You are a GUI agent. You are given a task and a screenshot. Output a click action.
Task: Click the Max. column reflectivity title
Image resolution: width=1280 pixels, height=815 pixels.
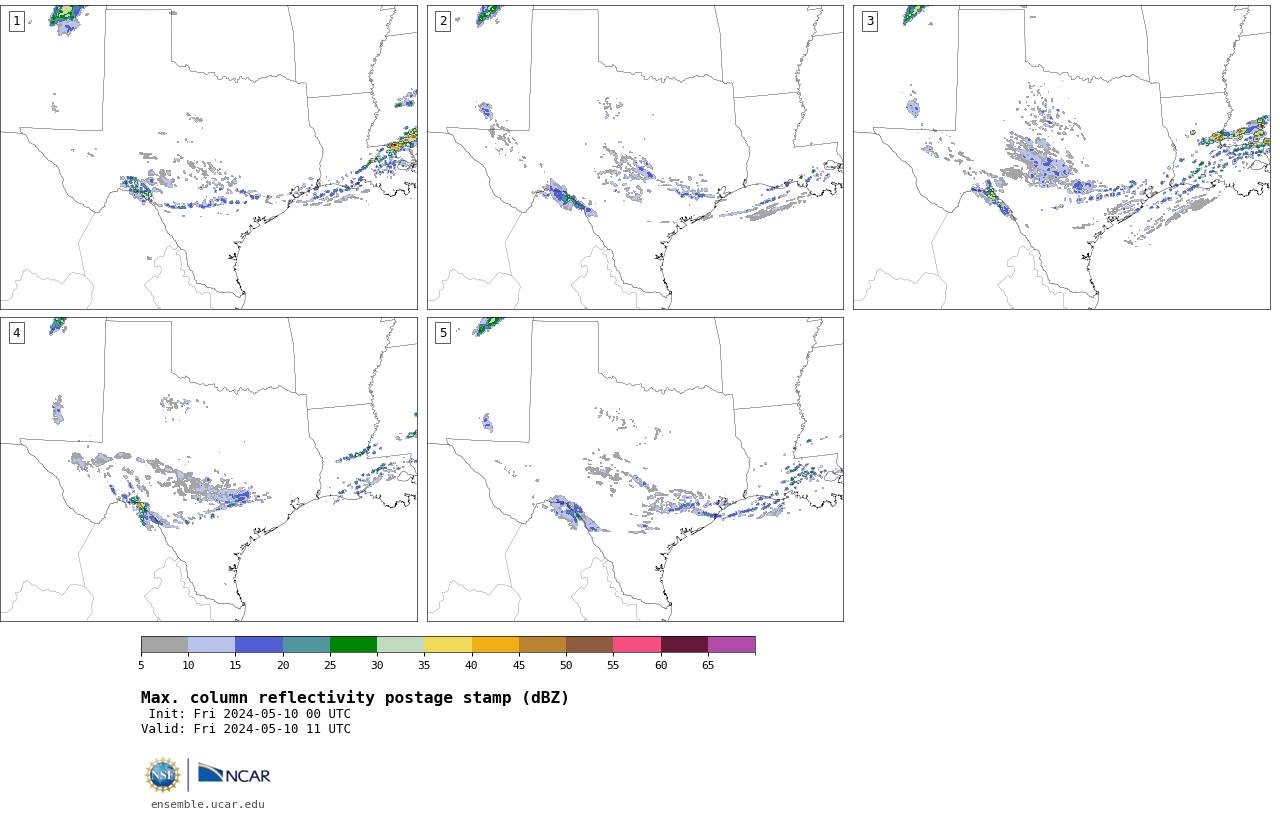pyautogui.click(x=355, y=698)
